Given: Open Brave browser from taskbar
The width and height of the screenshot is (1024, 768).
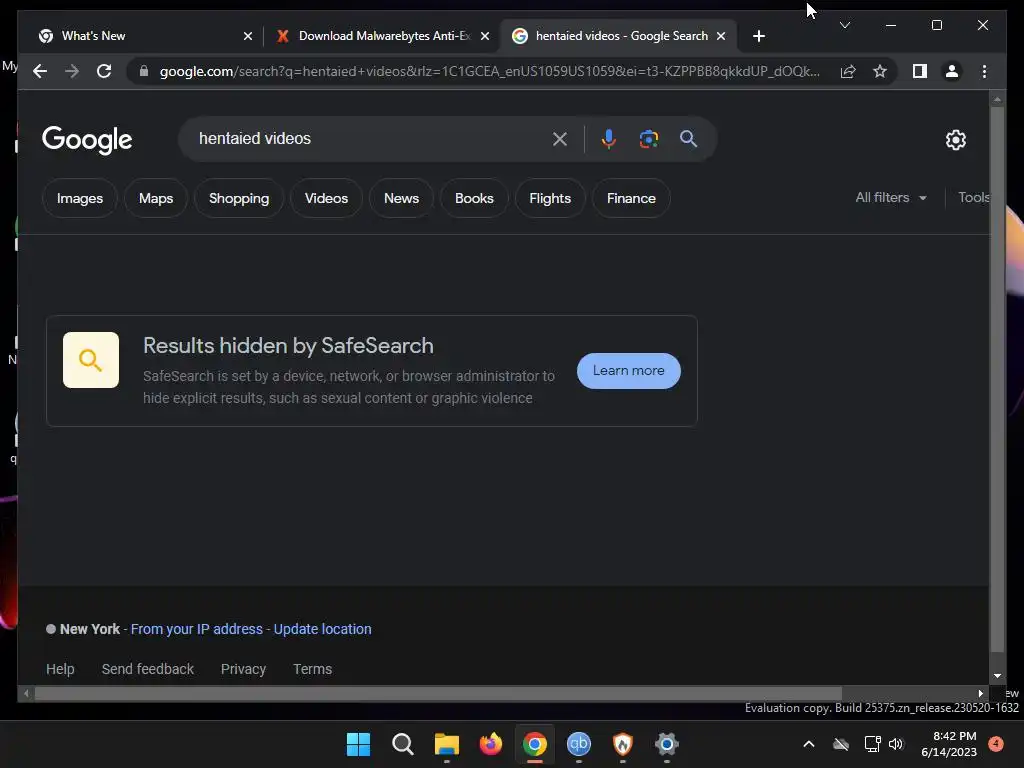Looking at the screenshot, I should point(622,744).
